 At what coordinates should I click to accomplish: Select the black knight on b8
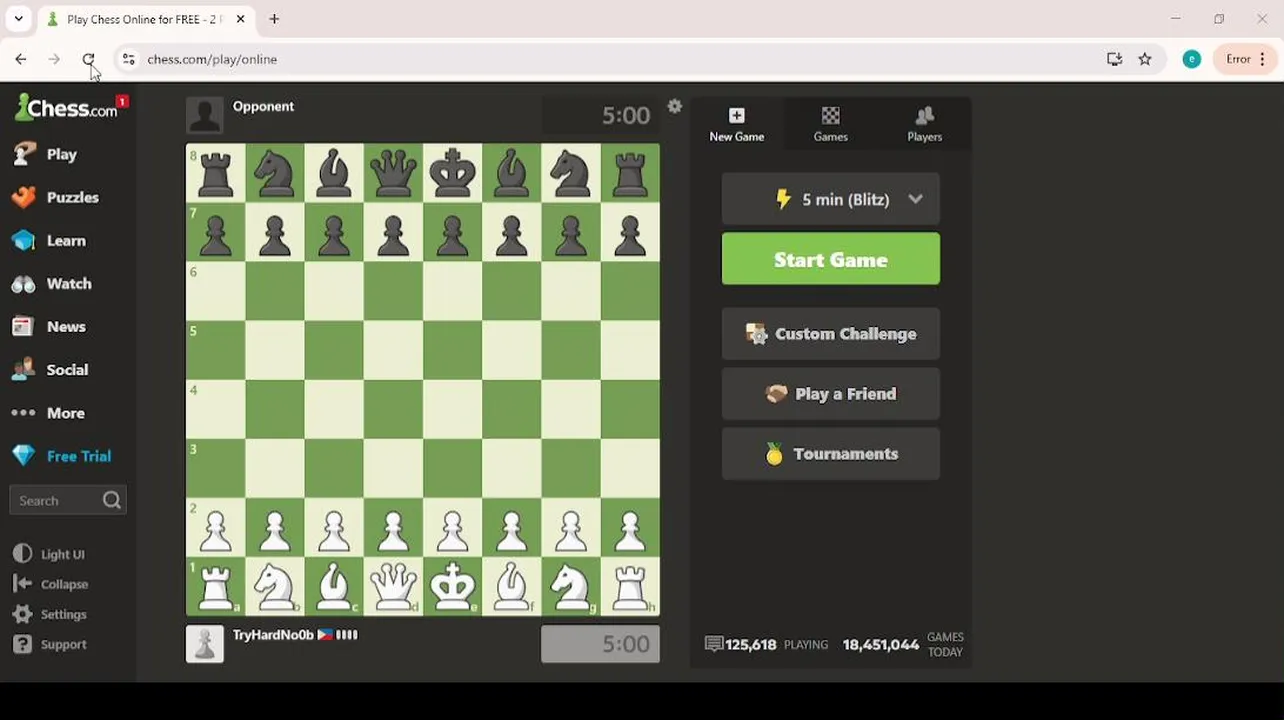click(275, 173)
